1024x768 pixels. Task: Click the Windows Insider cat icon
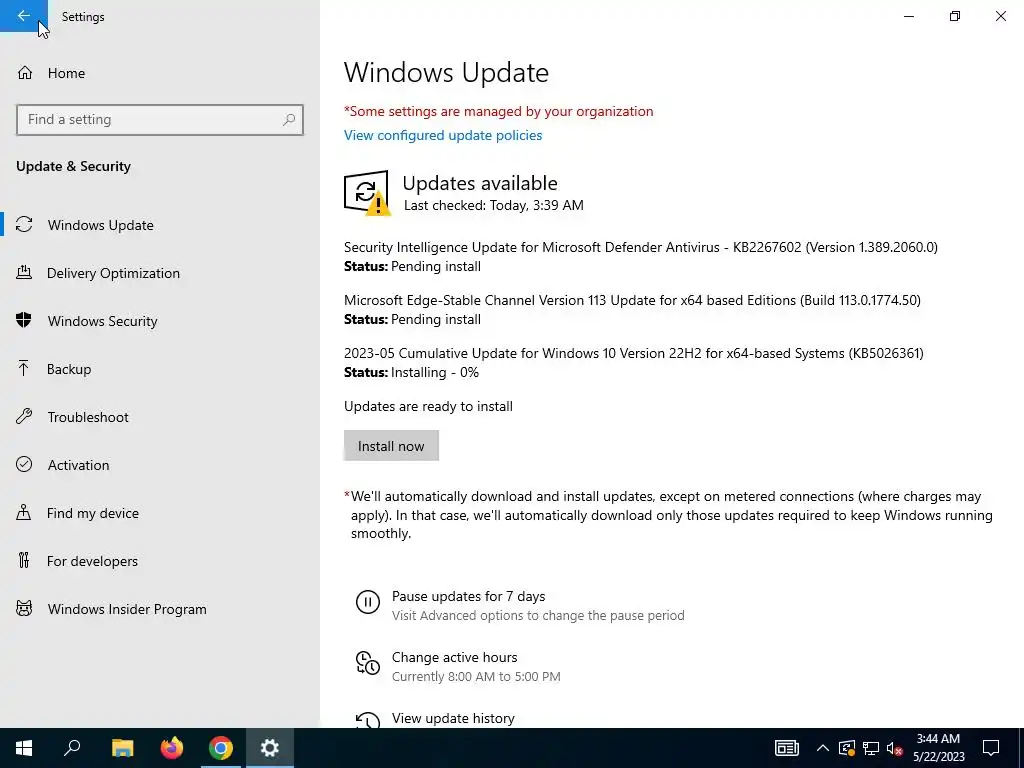(x=24, y=609)
